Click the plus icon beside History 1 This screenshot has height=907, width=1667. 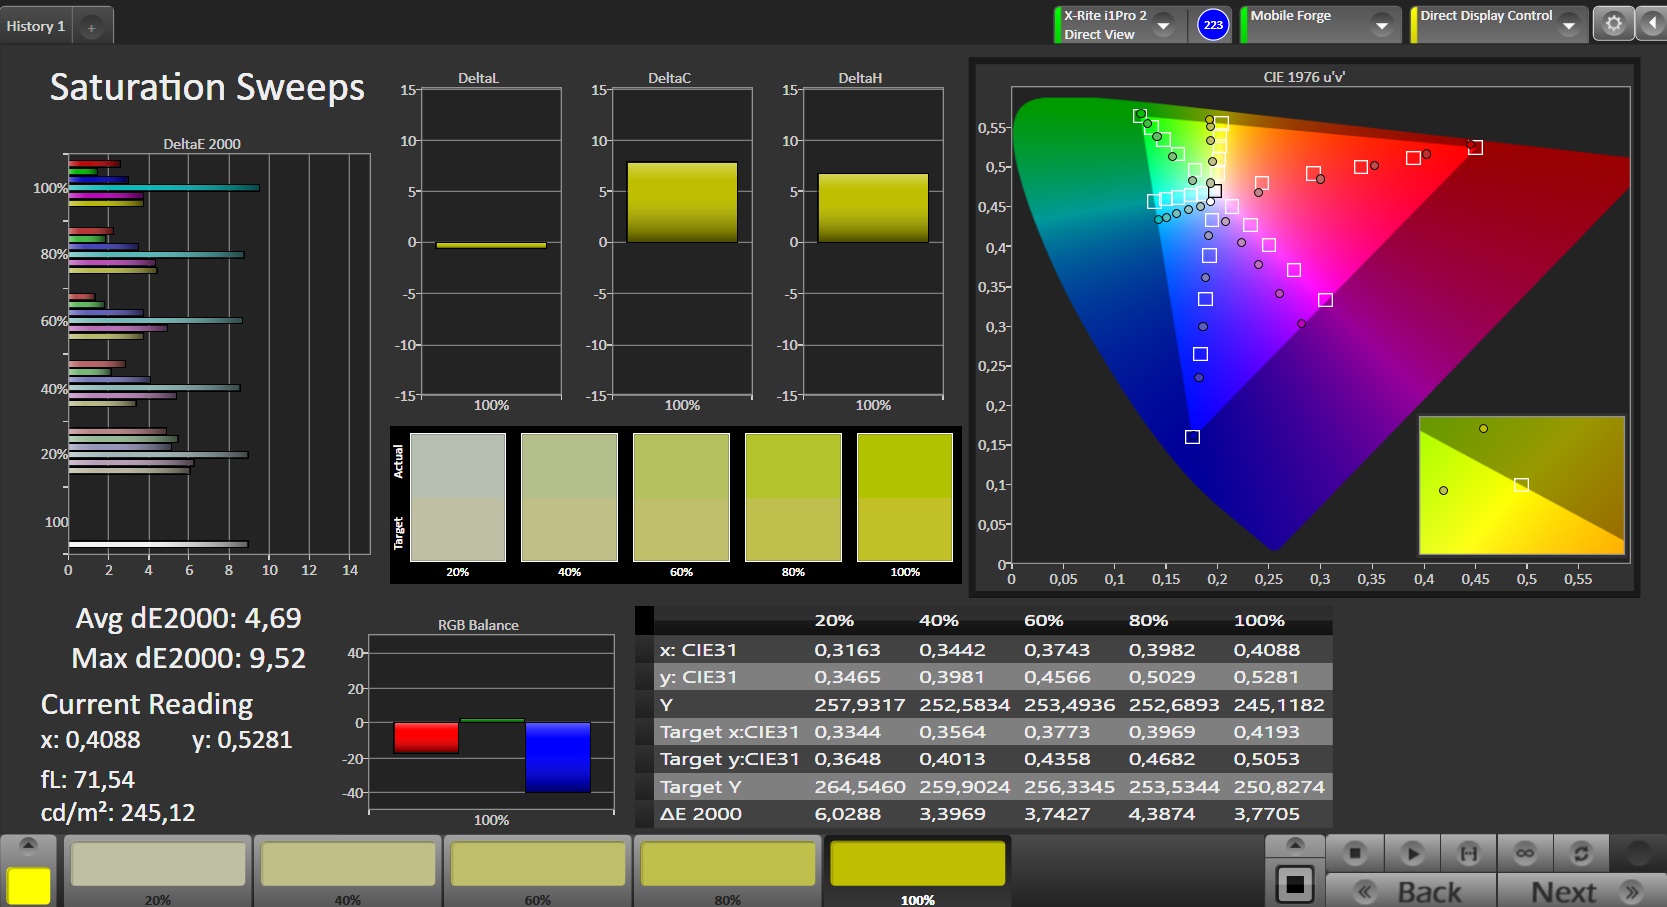[x=91, y=27]
